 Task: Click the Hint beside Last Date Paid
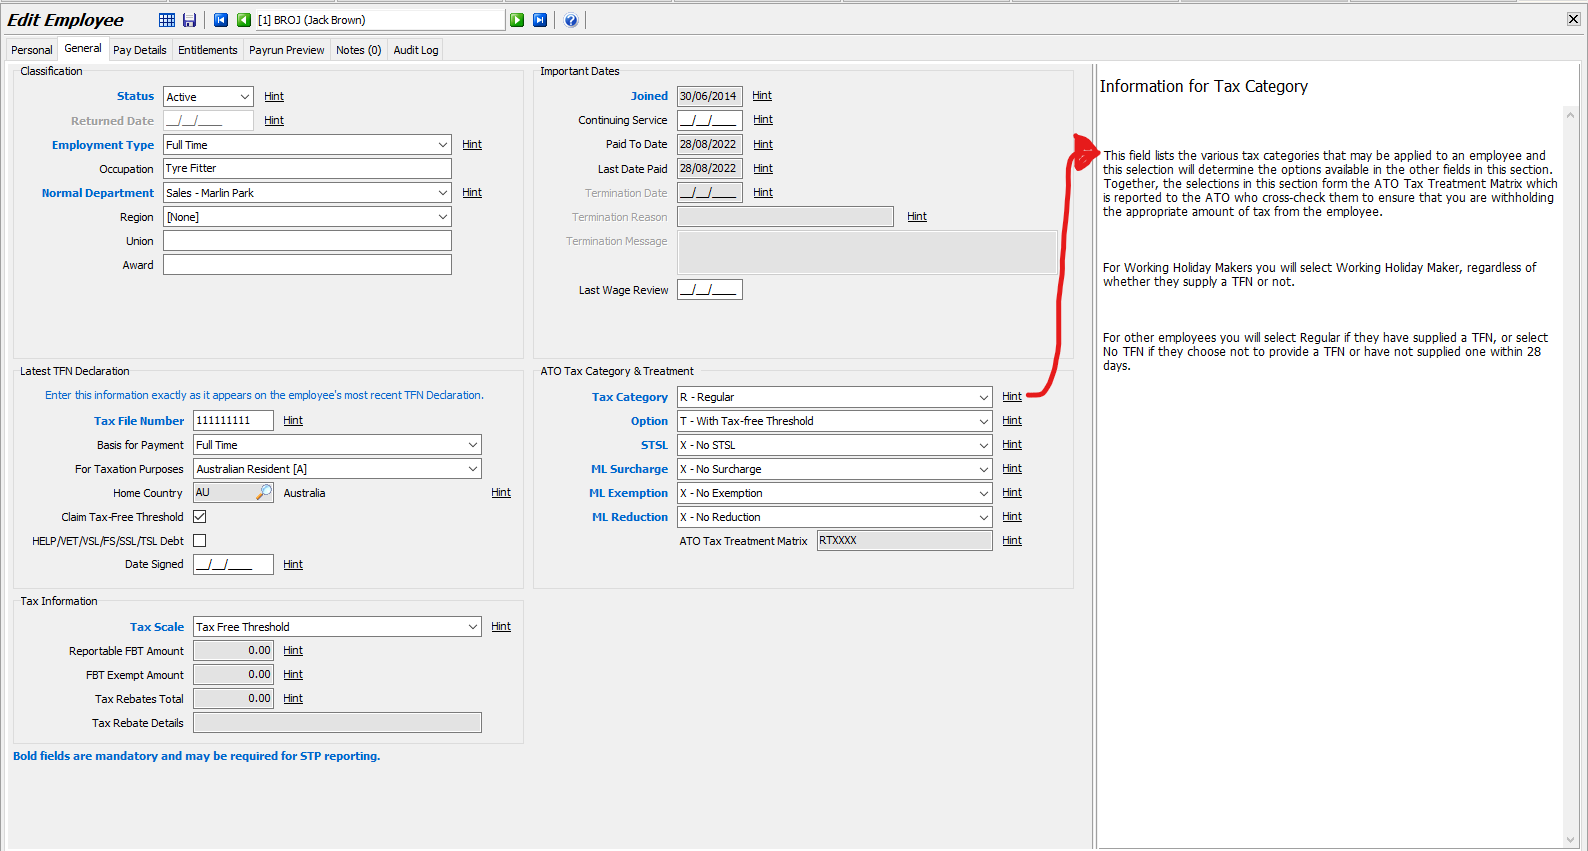point(763,169)
